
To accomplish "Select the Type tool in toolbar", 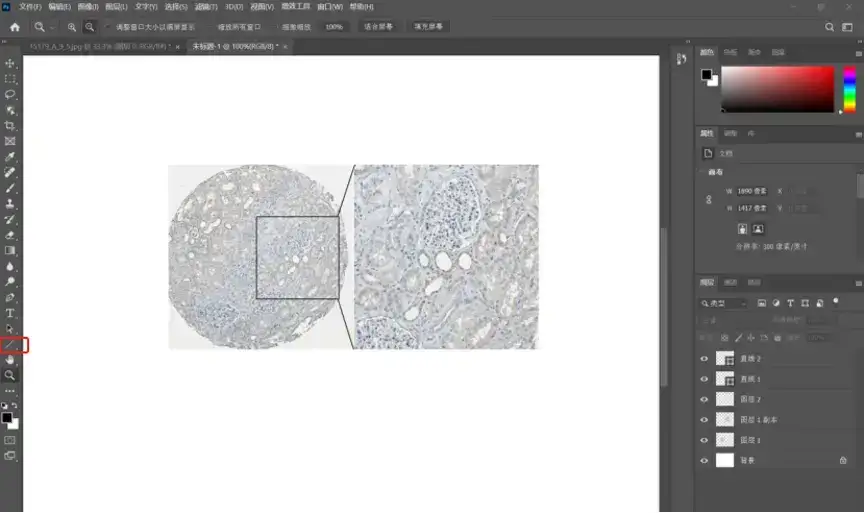I will pyautogui.click(x=10, y=313).
